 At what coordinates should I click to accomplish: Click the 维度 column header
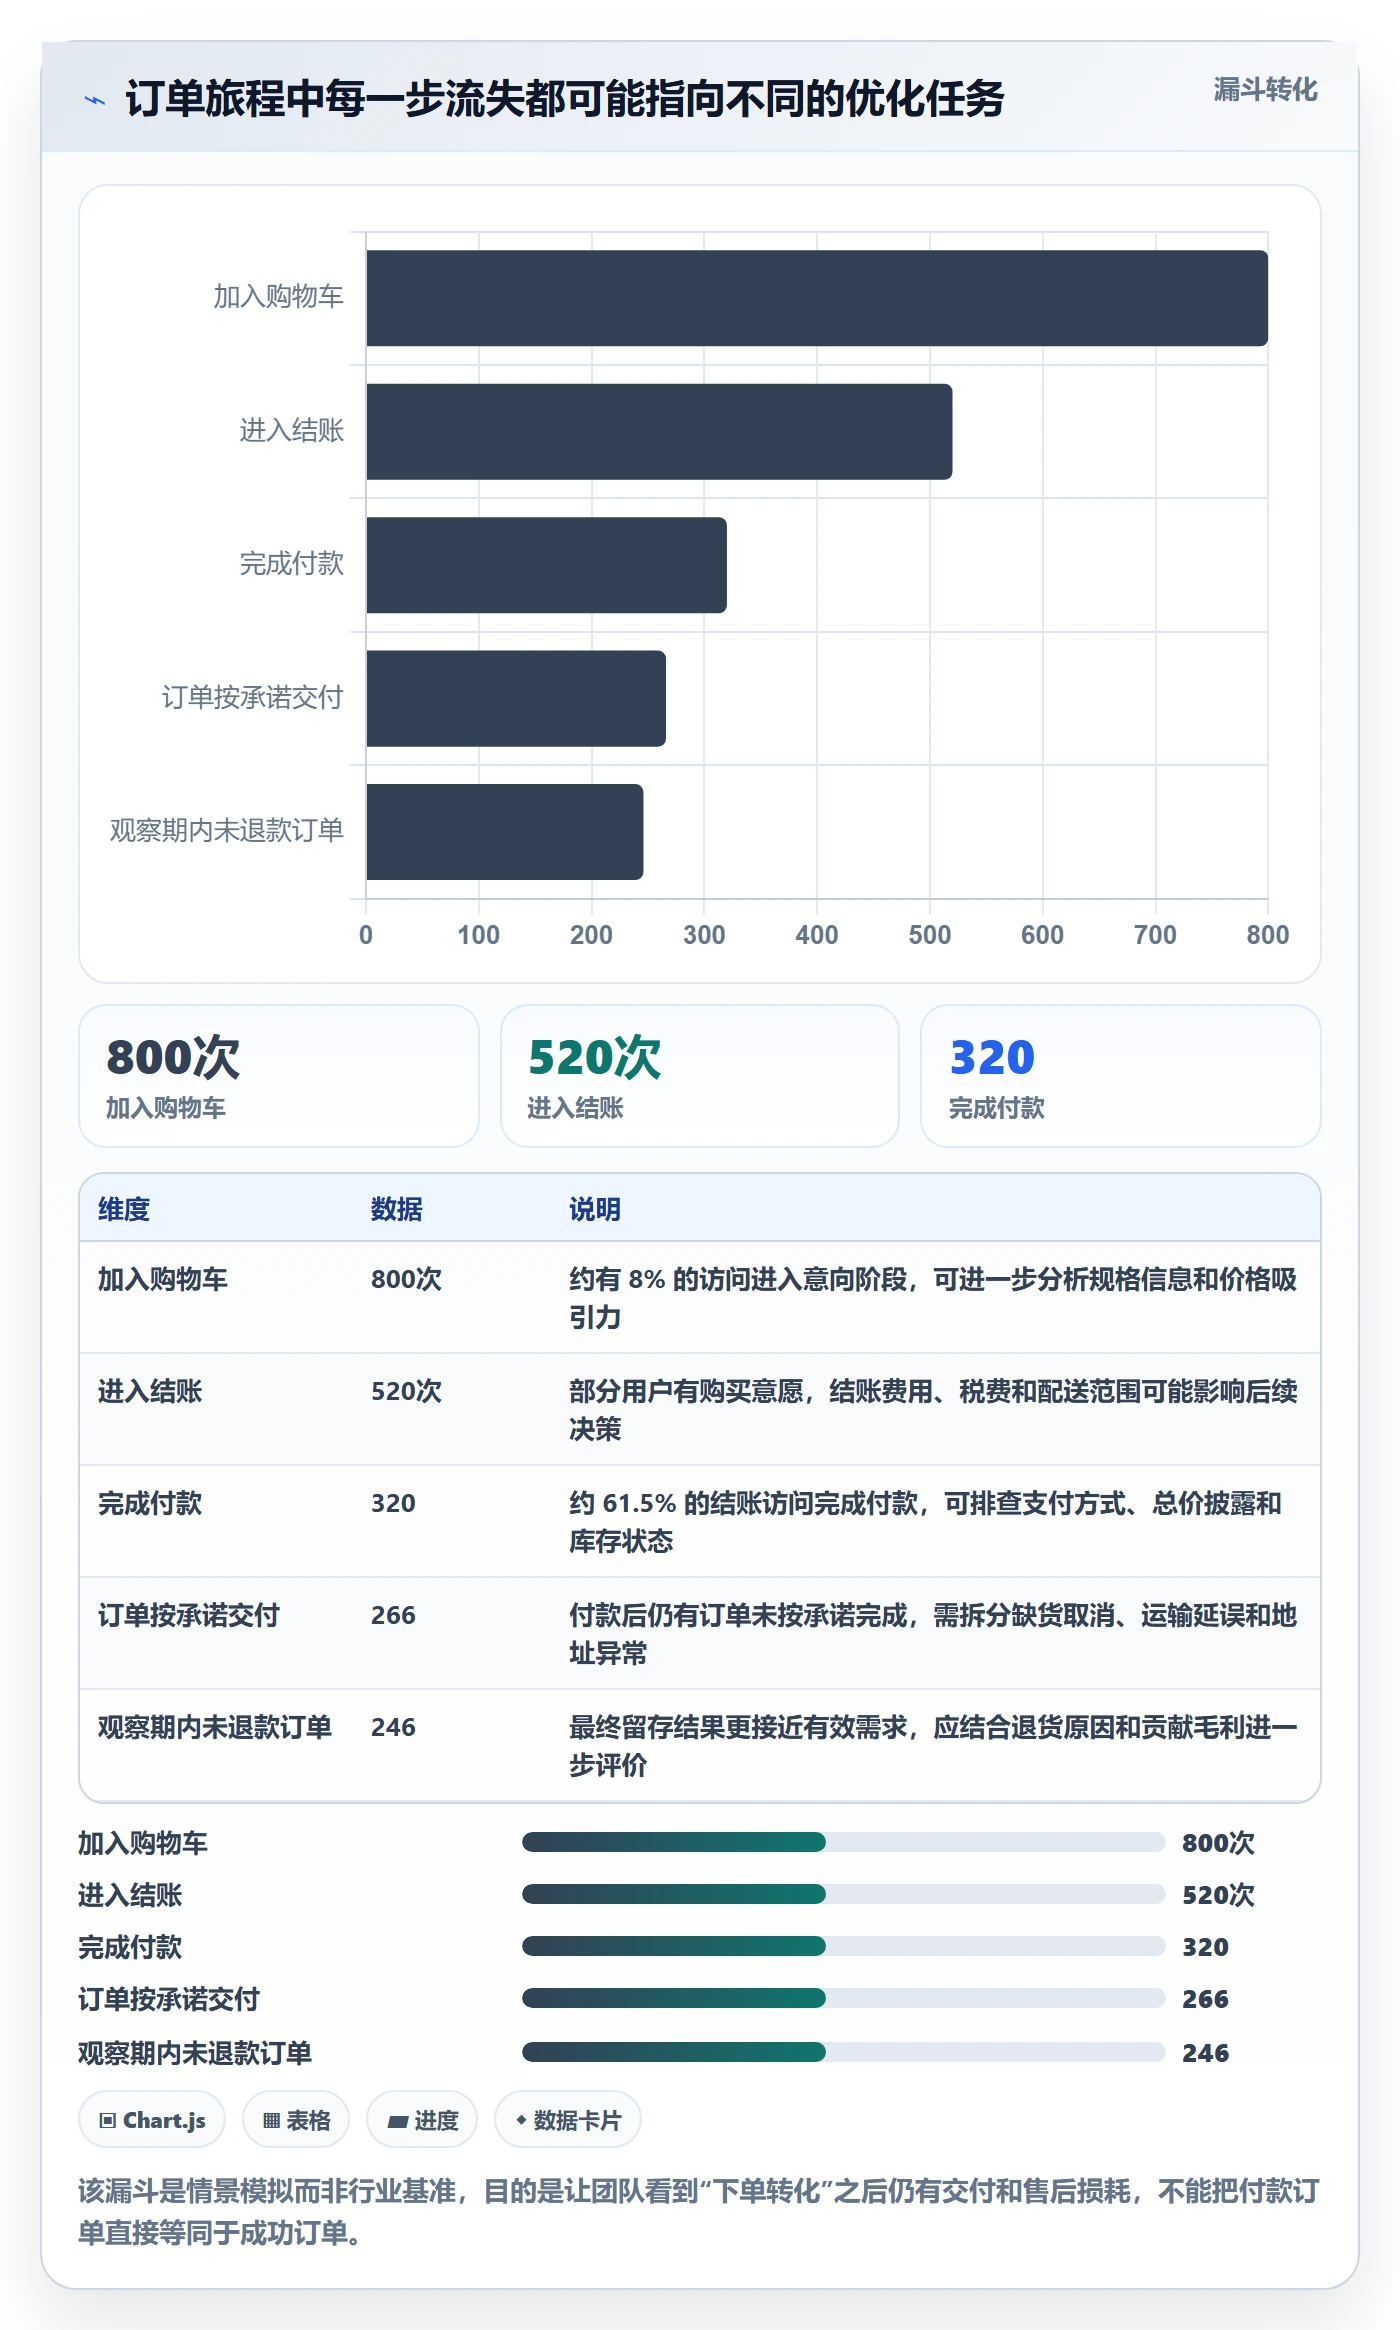pos(124,1209)
